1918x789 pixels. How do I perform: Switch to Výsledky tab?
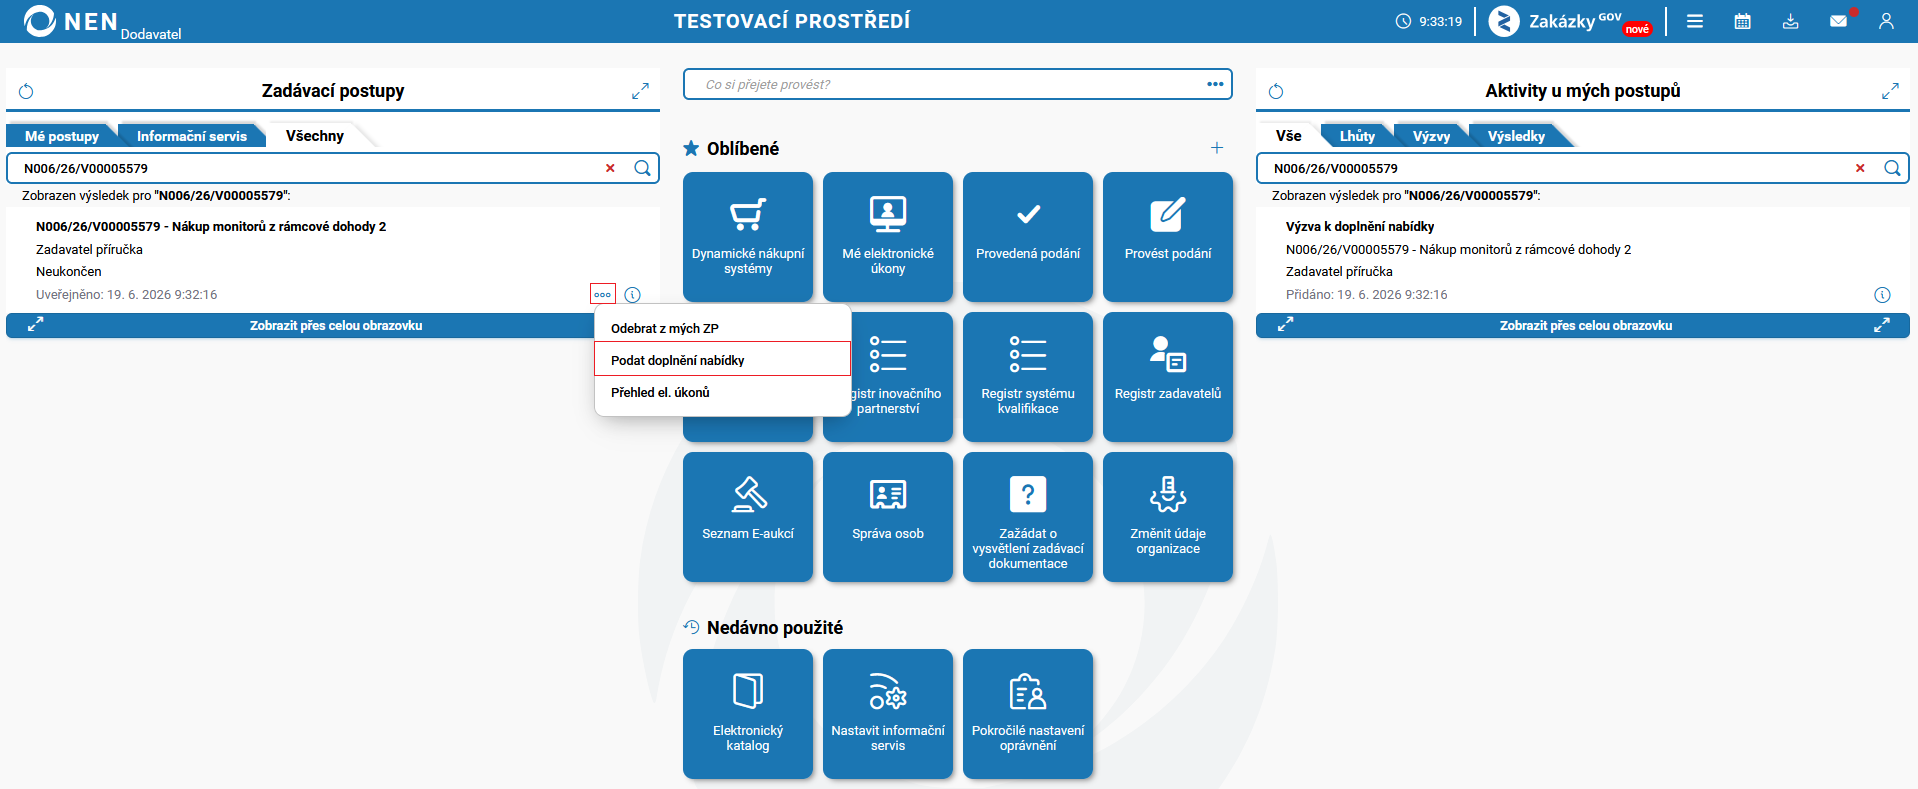click(1516, 136)
